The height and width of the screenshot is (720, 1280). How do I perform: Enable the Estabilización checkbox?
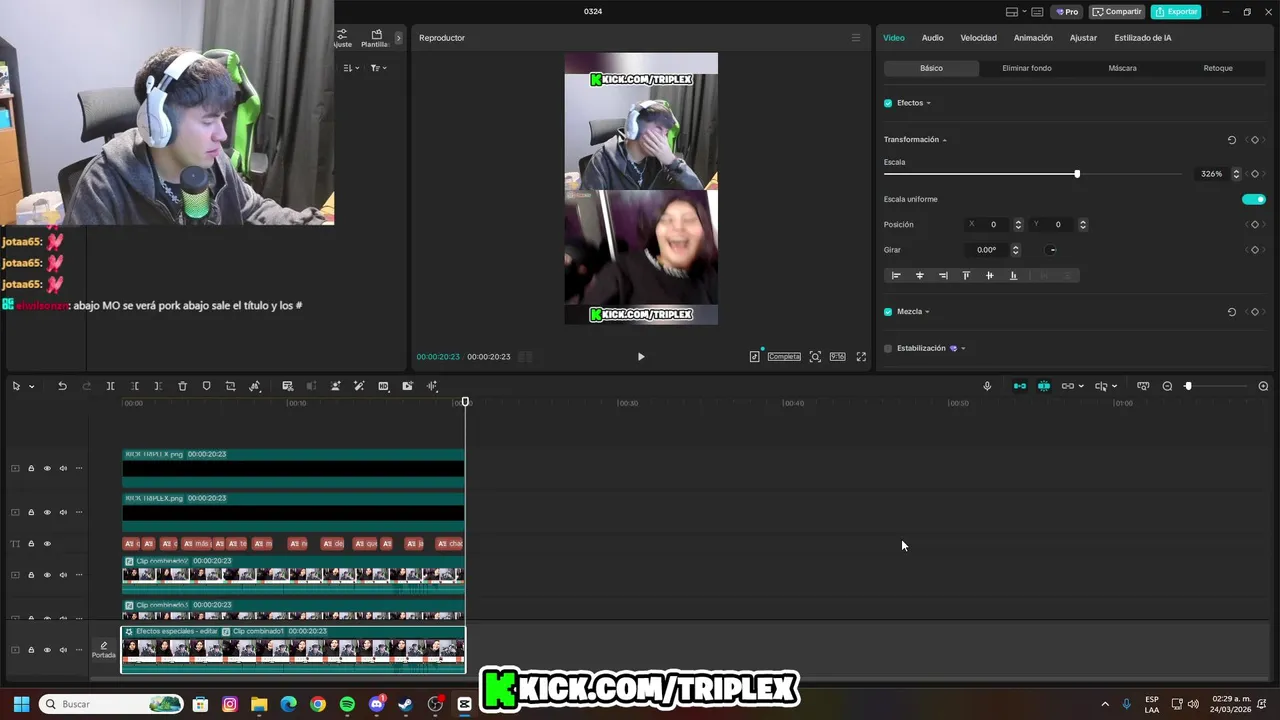888,349
